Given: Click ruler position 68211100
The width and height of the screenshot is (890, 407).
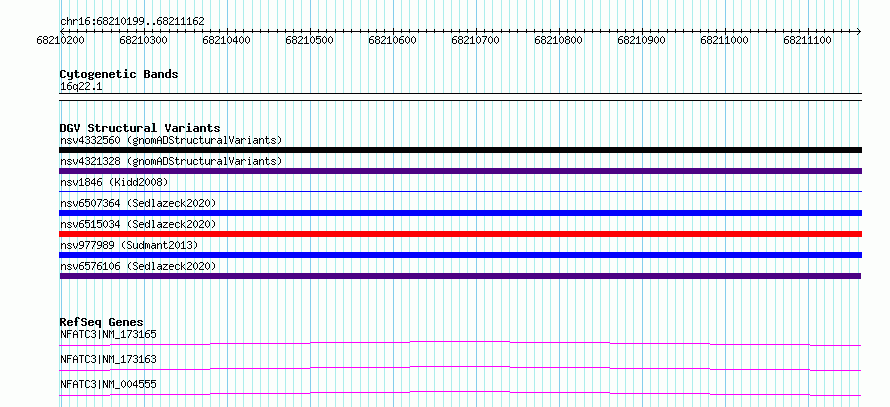Looking at the screenshot, I should tap(808, 40).
